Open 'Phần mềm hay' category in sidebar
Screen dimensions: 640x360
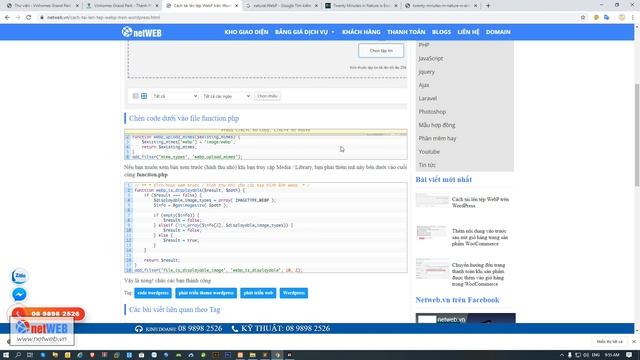click(437, 138)
